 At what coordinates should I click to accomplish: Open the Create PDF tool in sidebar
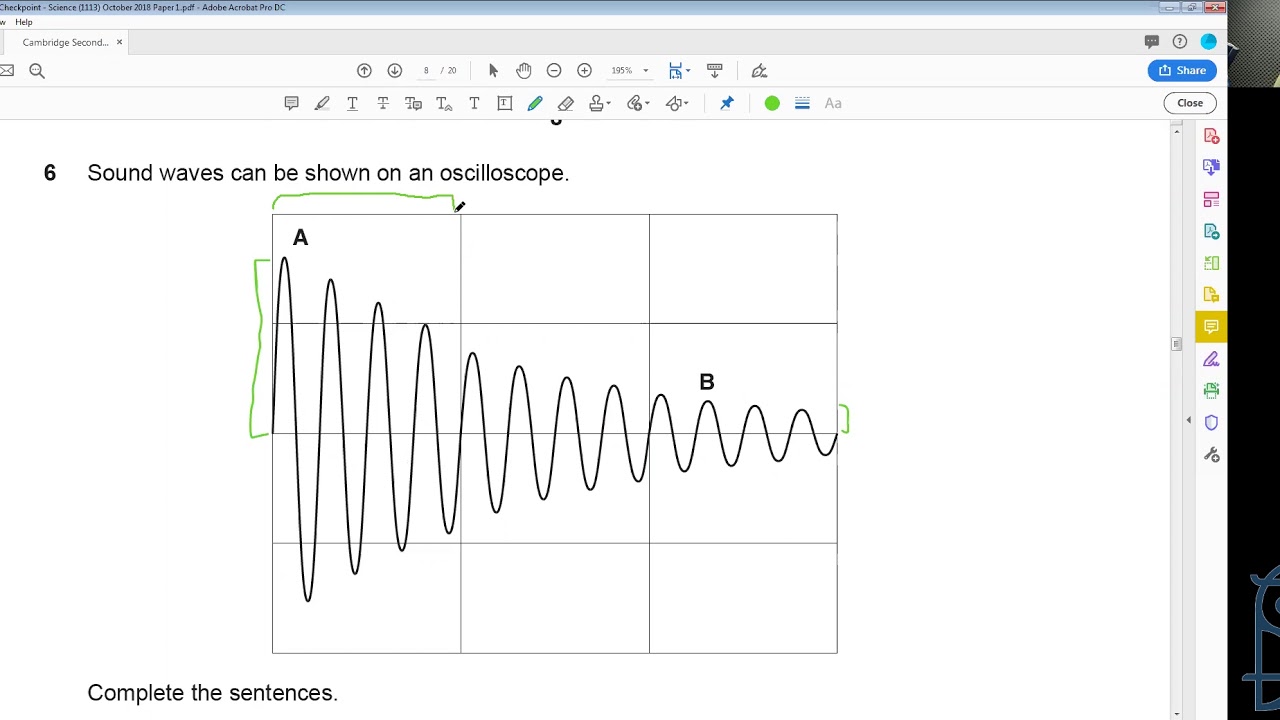[1211, 135]
